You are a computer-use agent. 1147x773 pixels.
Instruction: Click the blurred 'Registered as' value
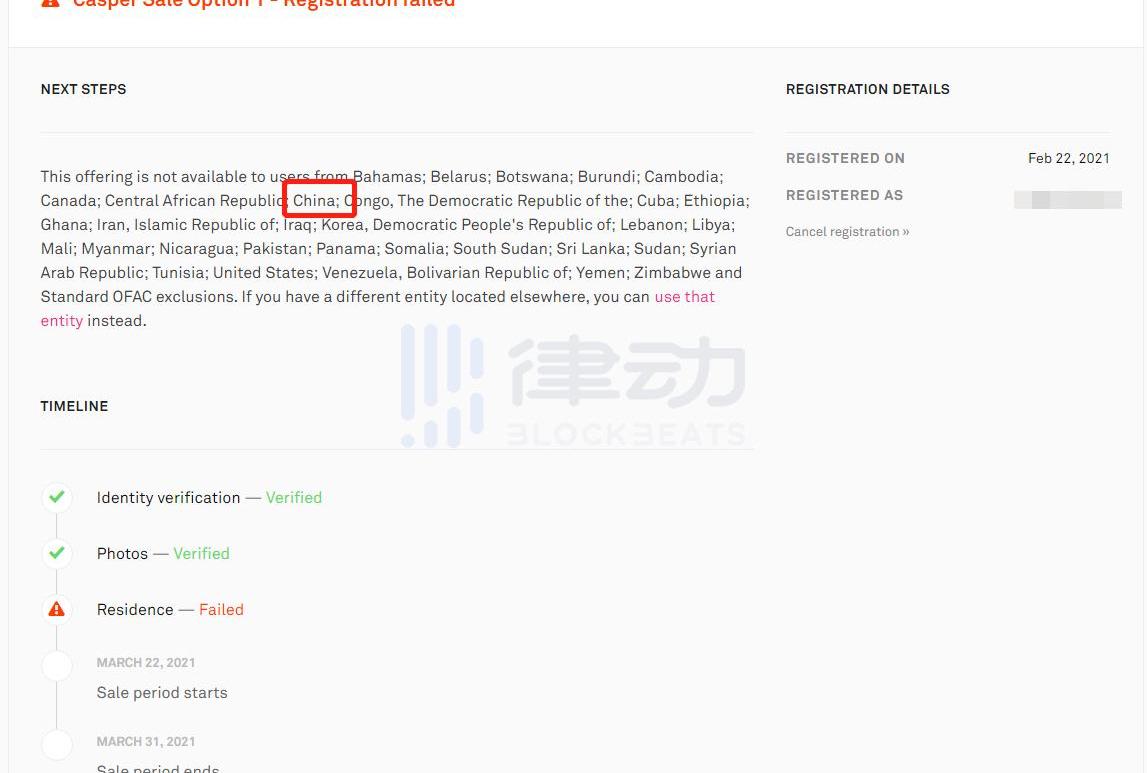(x=1067, y=200)
